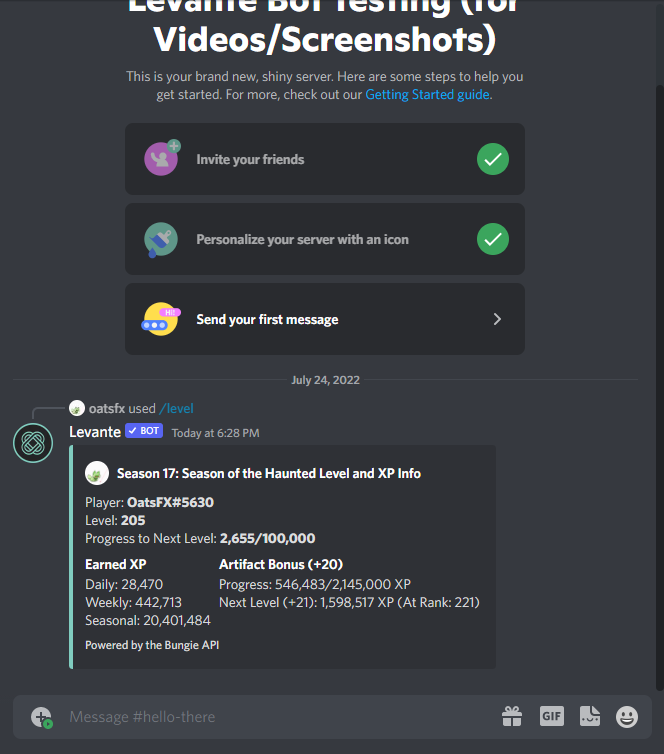The height and width of the screenshot is (754, 664).
Task: Open the GIF picker
Action: [x=551, y=716]
